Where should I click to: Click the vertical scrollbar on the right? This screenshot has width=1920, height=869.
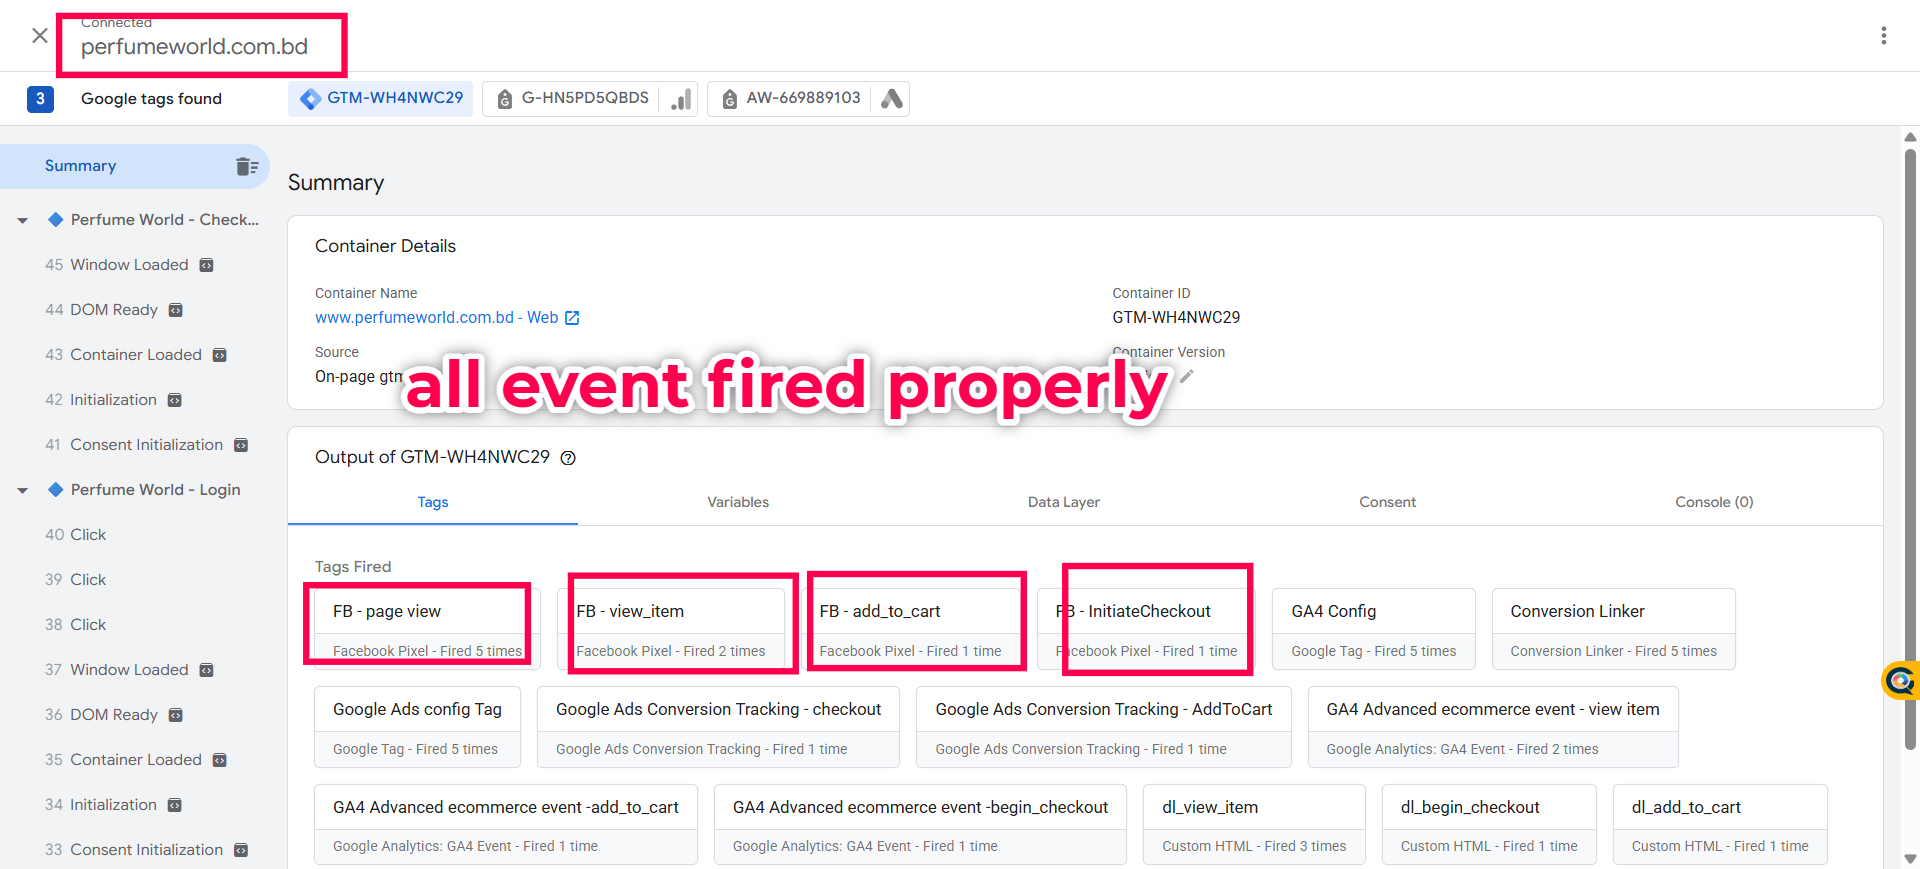point(1910,450)
